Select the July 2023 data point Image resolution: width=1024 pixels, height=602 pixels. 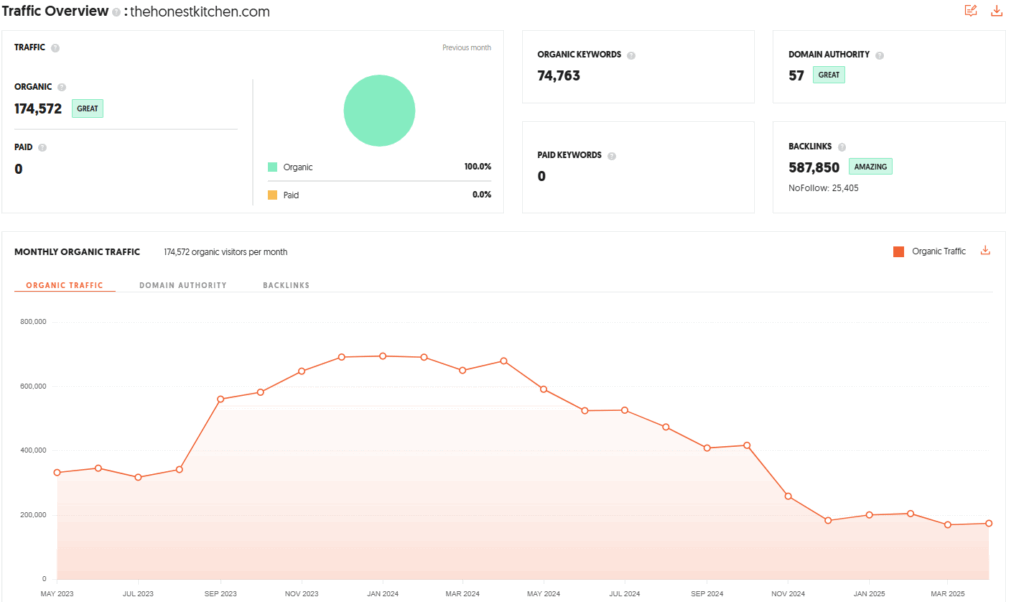138,477
